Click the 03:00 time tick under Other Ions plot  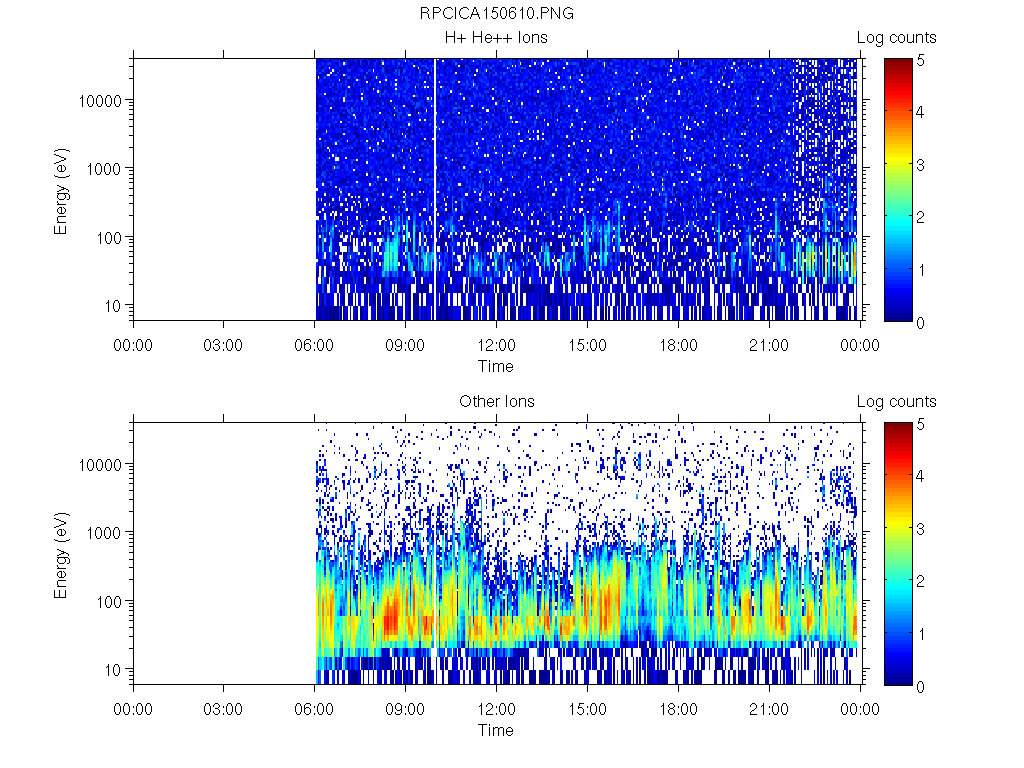(x=223, y=709)
